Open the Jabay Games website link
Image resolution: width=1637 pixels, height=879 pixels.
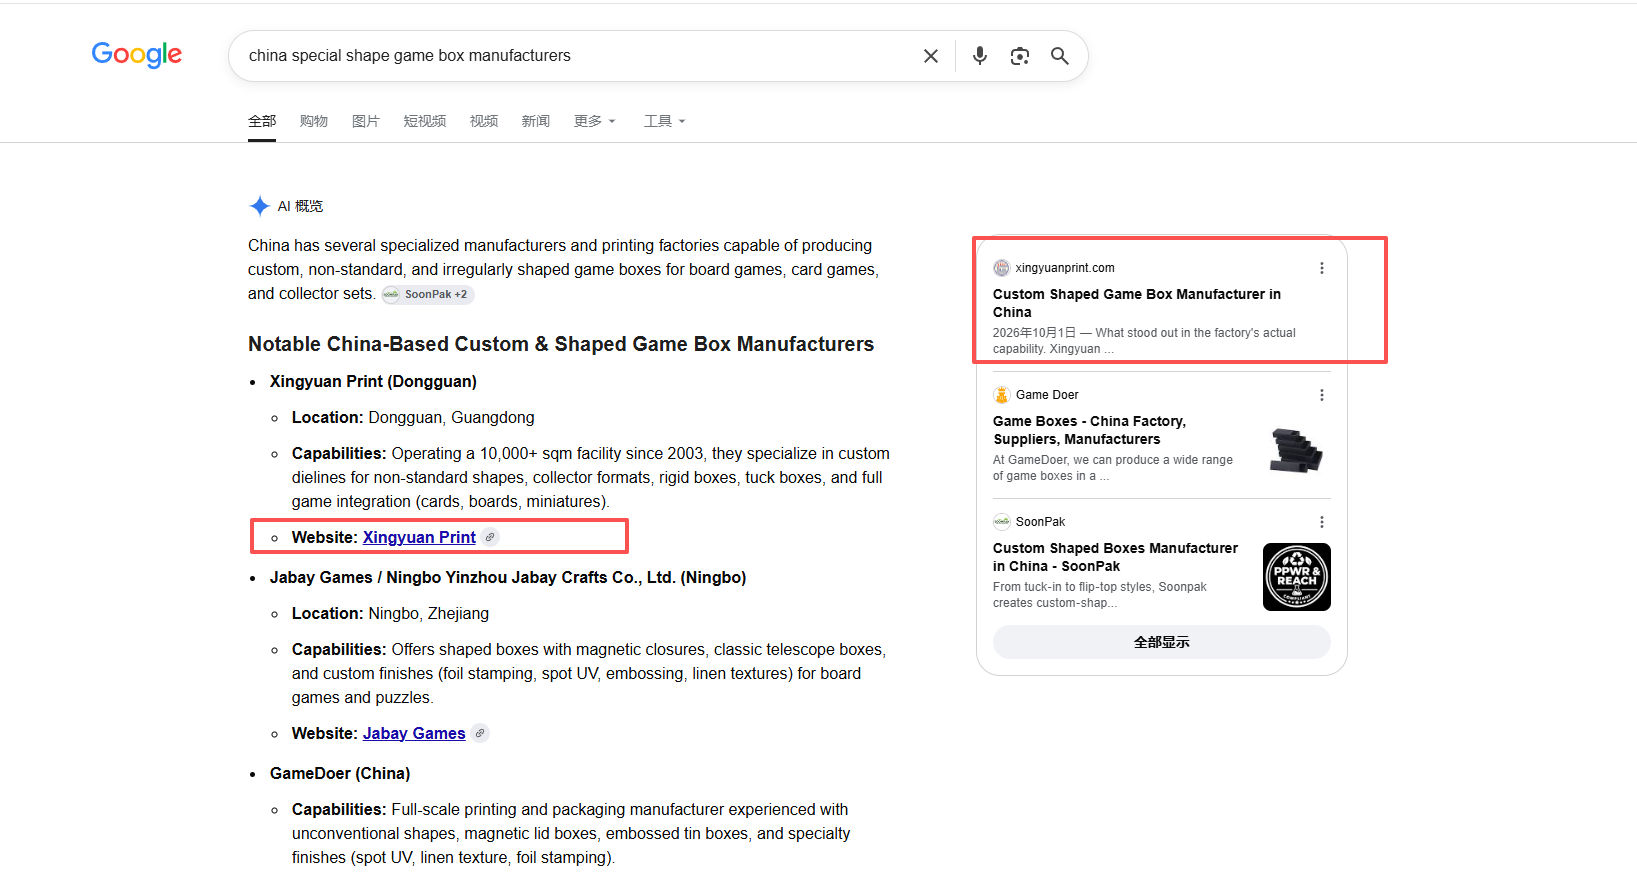pos(414,733)
